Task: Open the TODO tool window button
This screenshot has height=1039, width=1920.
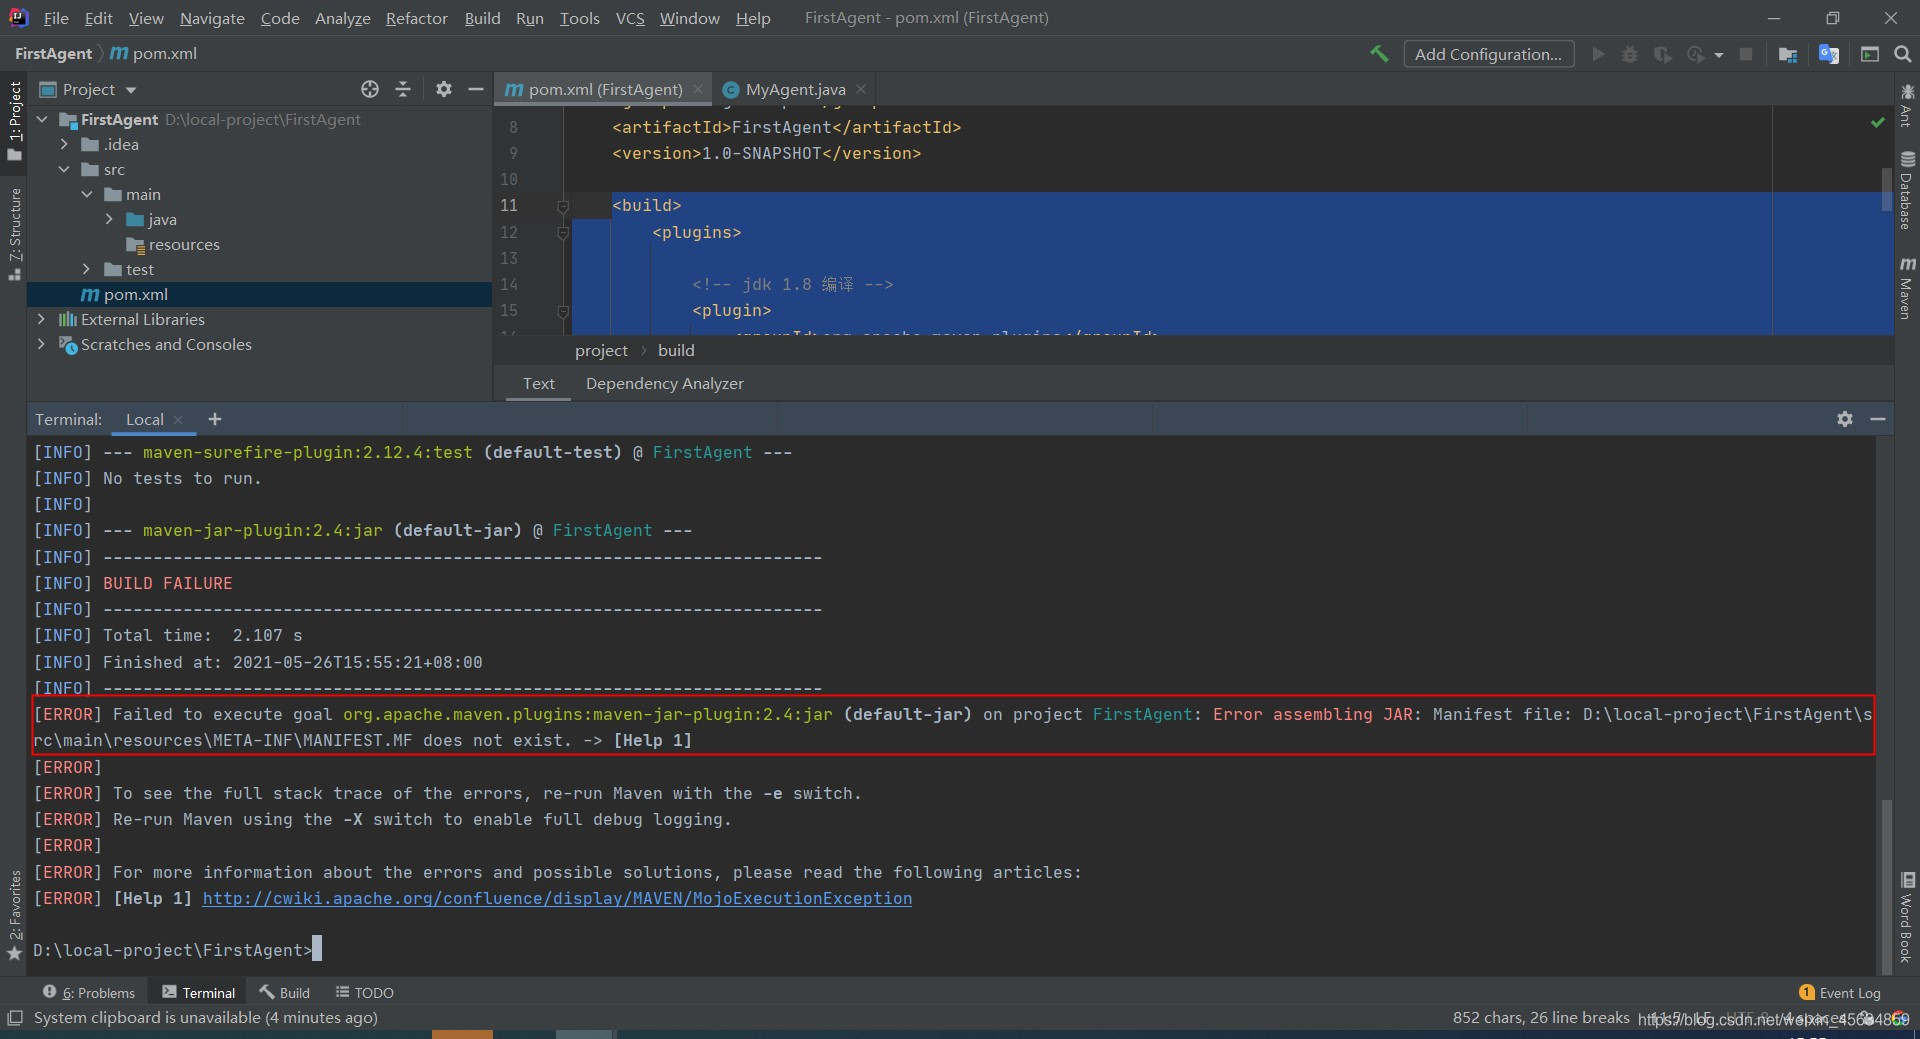Action: coord(365,992)
